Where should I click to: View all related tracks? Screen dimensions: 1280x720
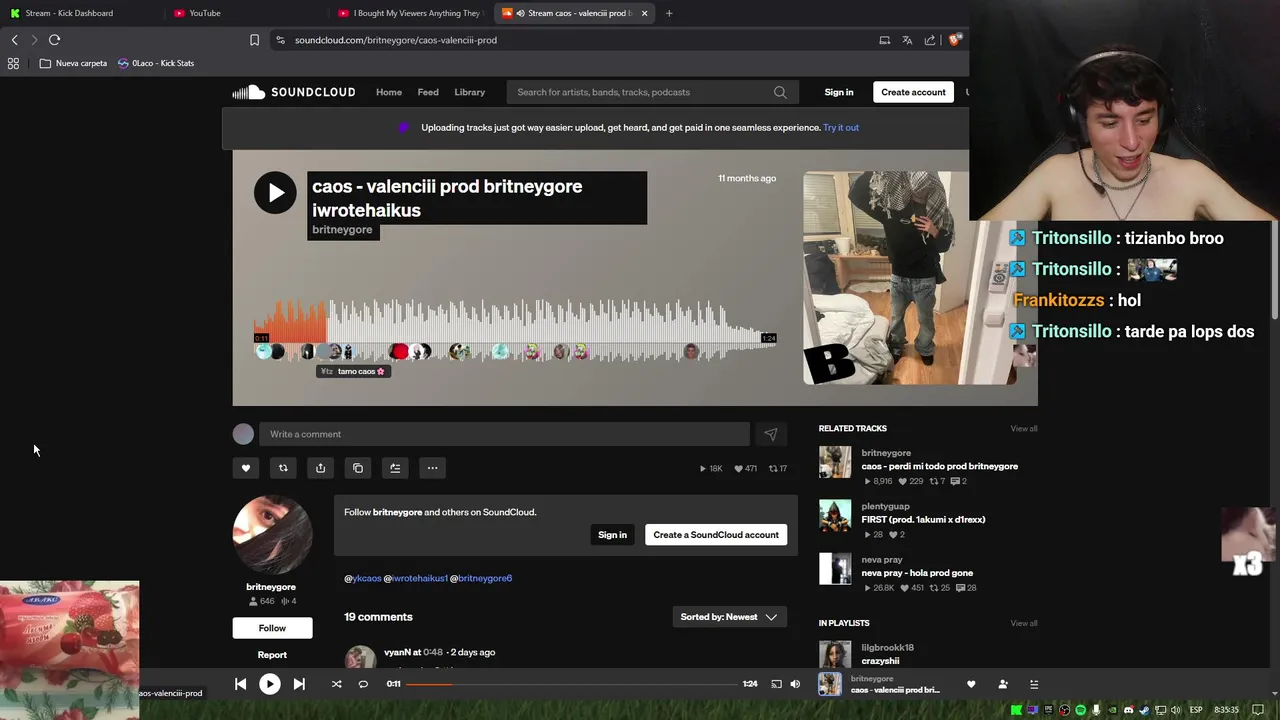pos(1024,428)
